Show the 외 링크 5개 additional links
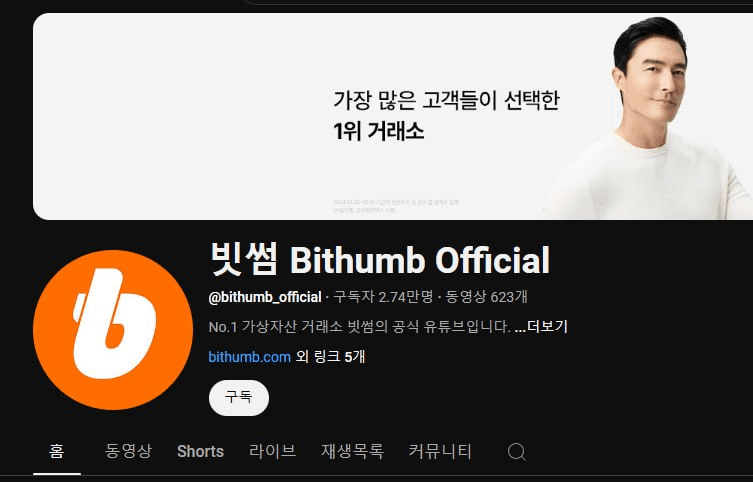 coord(330,357)
